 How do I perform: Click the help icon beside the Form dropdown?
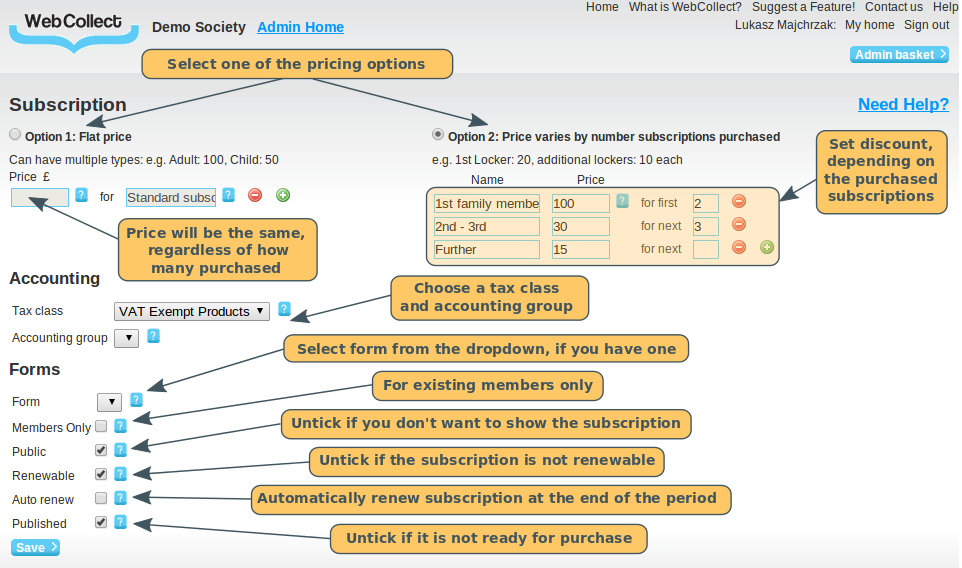coord(136,400)
